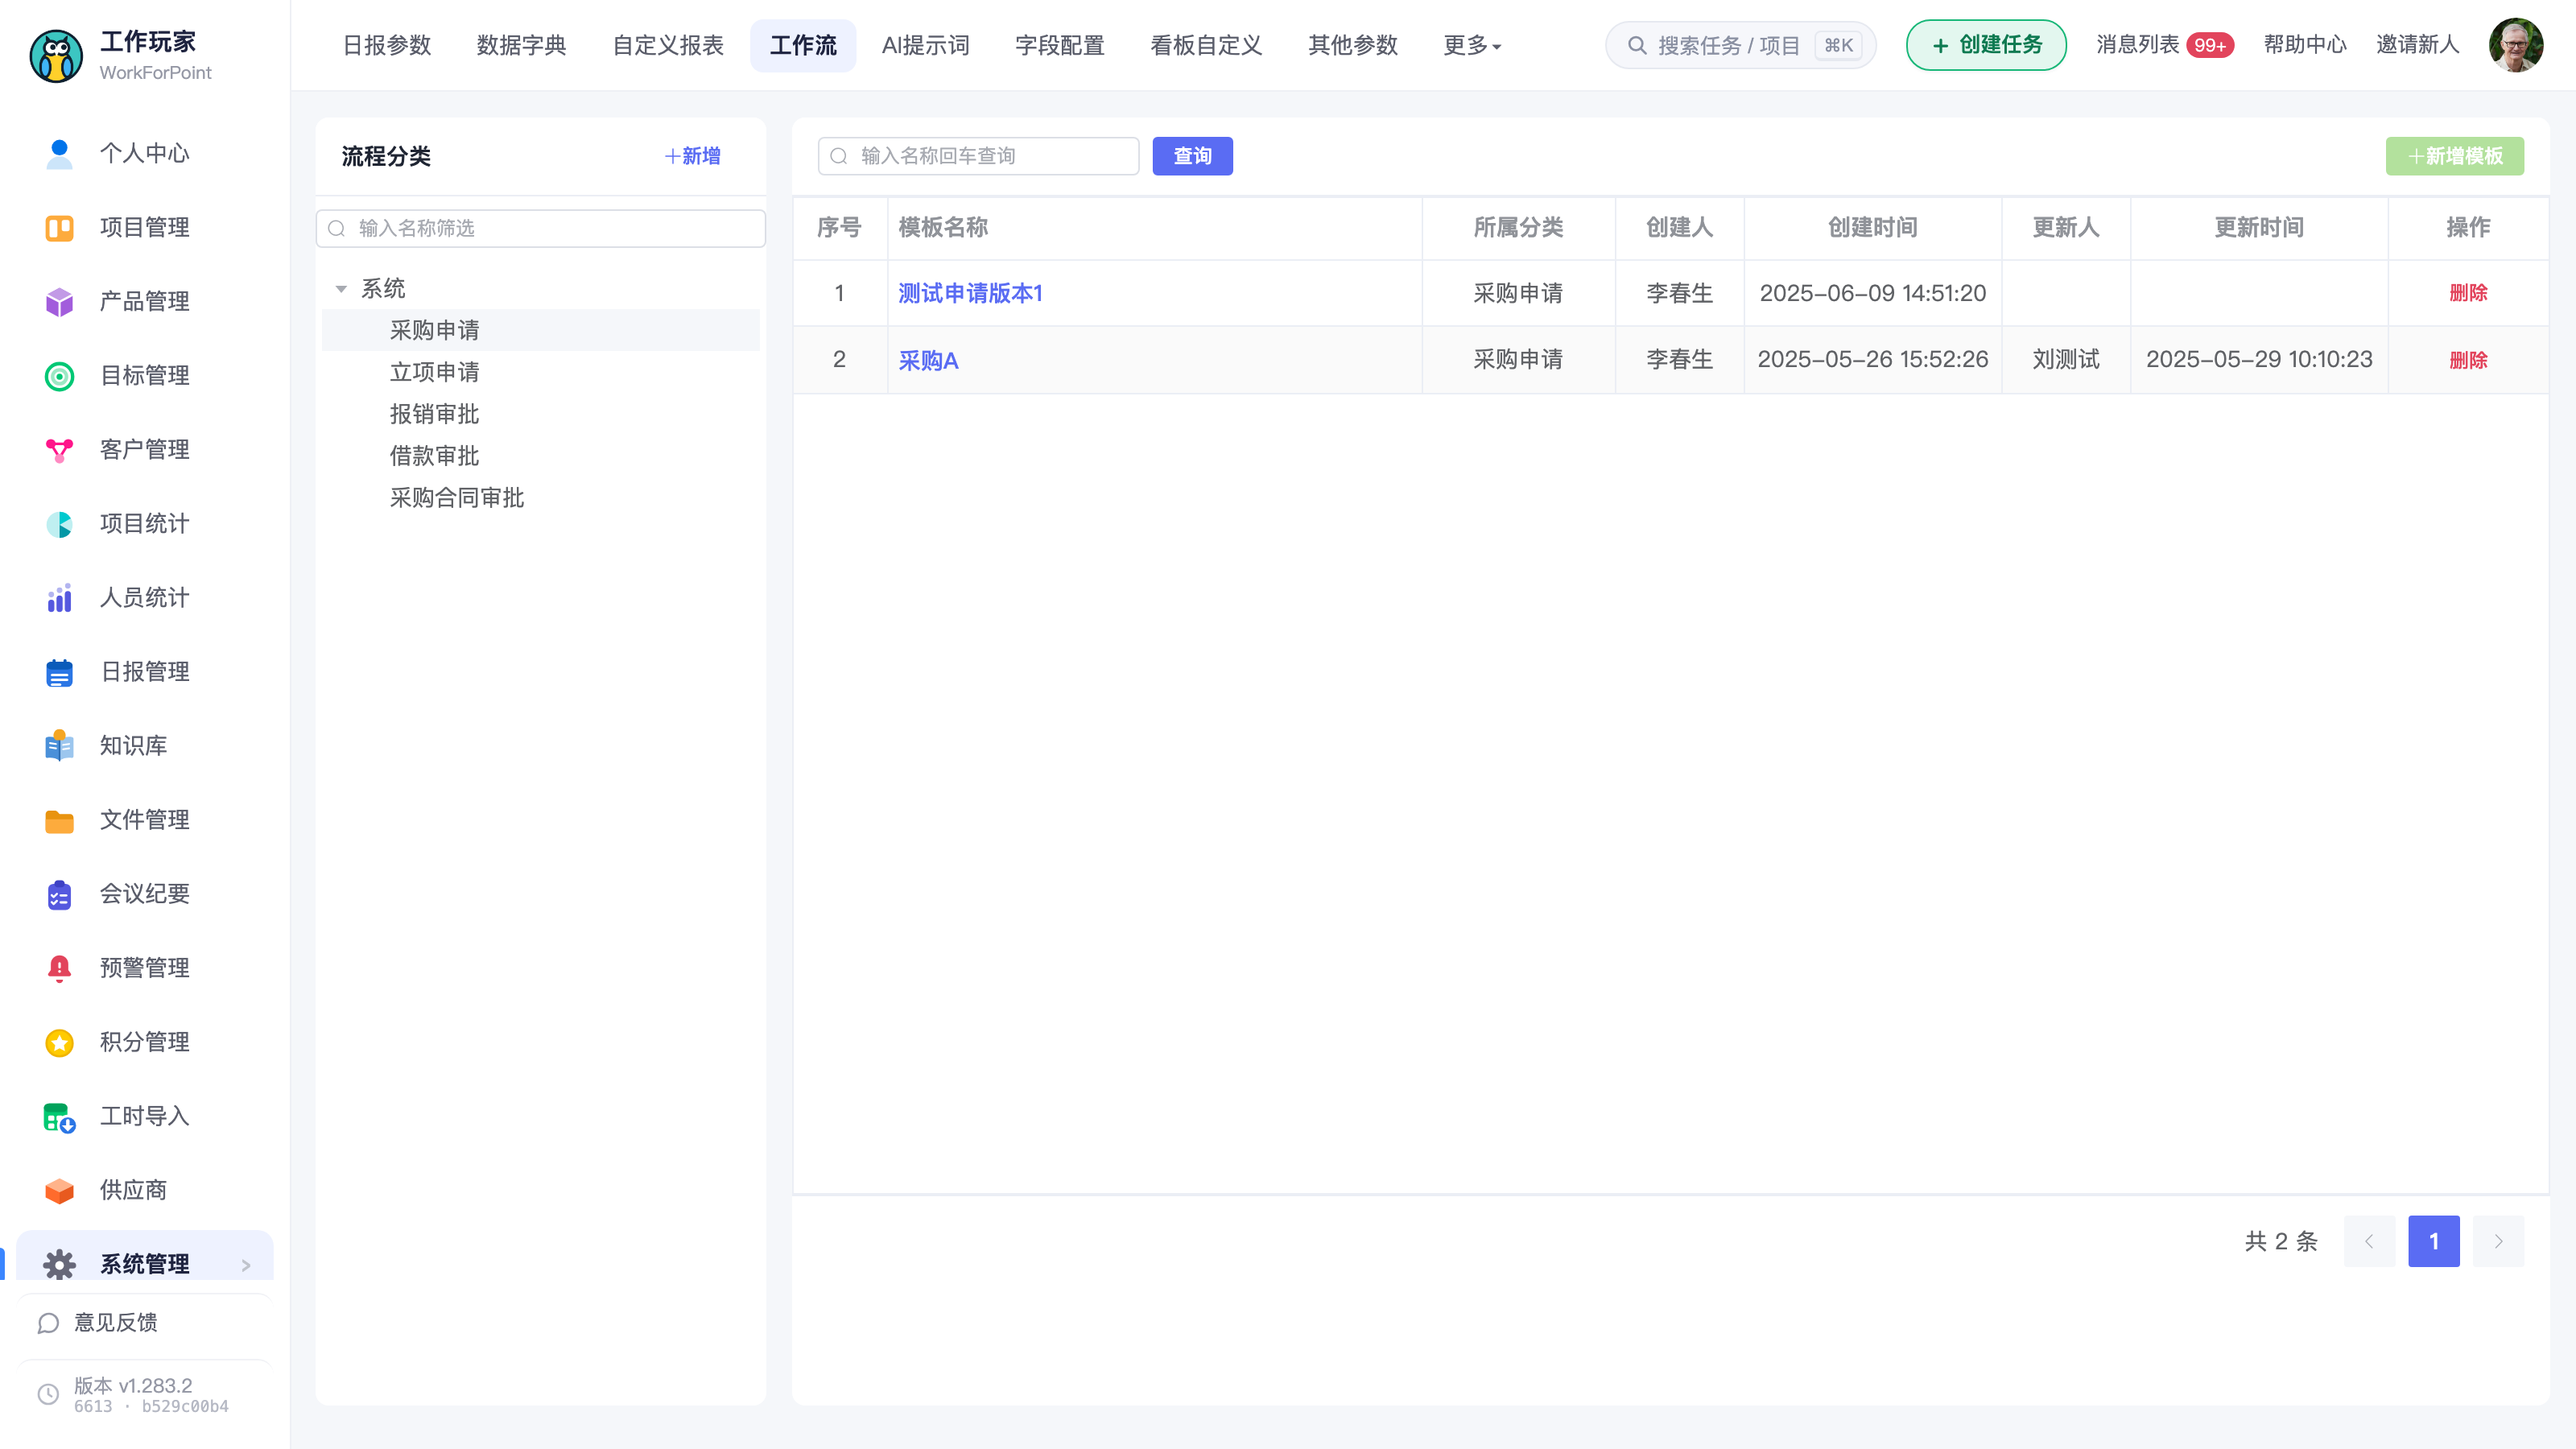Open 预警管理 bell icon

click(x=59, y=968)
